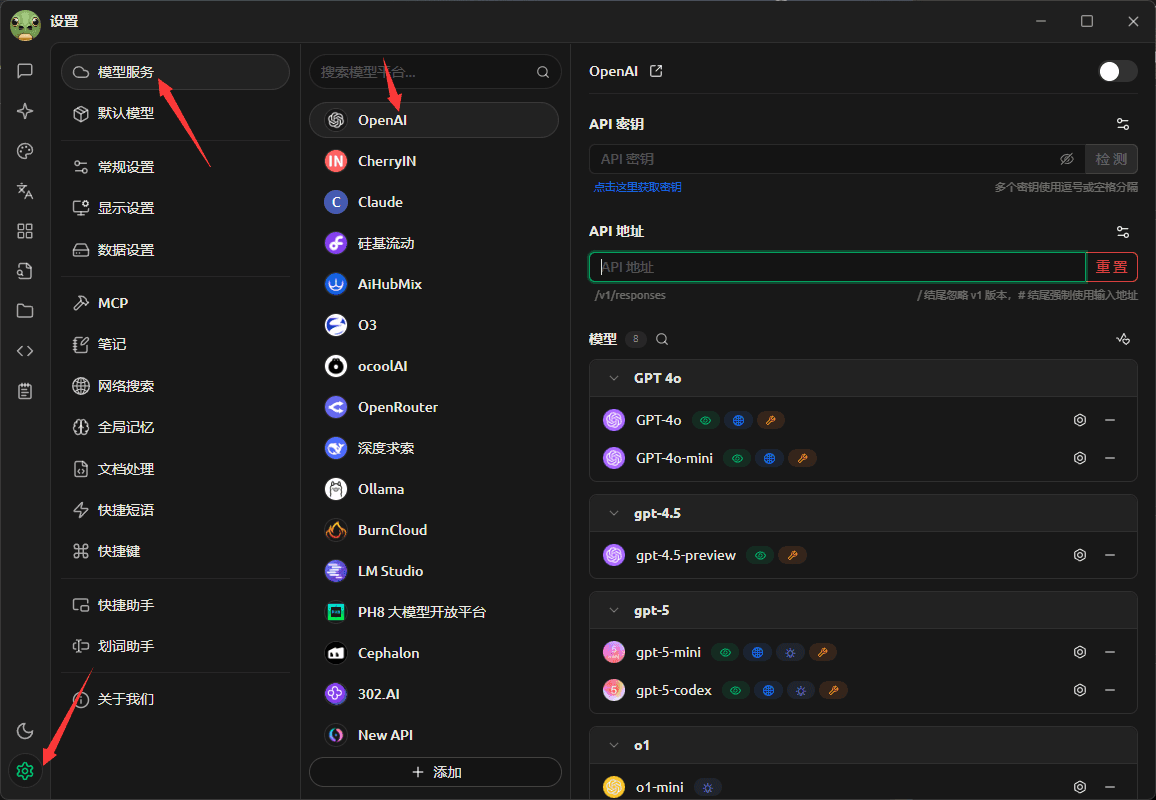Viewport: 1156px width, 800px height.
Task: Collapse the gpt-5 model group
Action: point(613,610)
